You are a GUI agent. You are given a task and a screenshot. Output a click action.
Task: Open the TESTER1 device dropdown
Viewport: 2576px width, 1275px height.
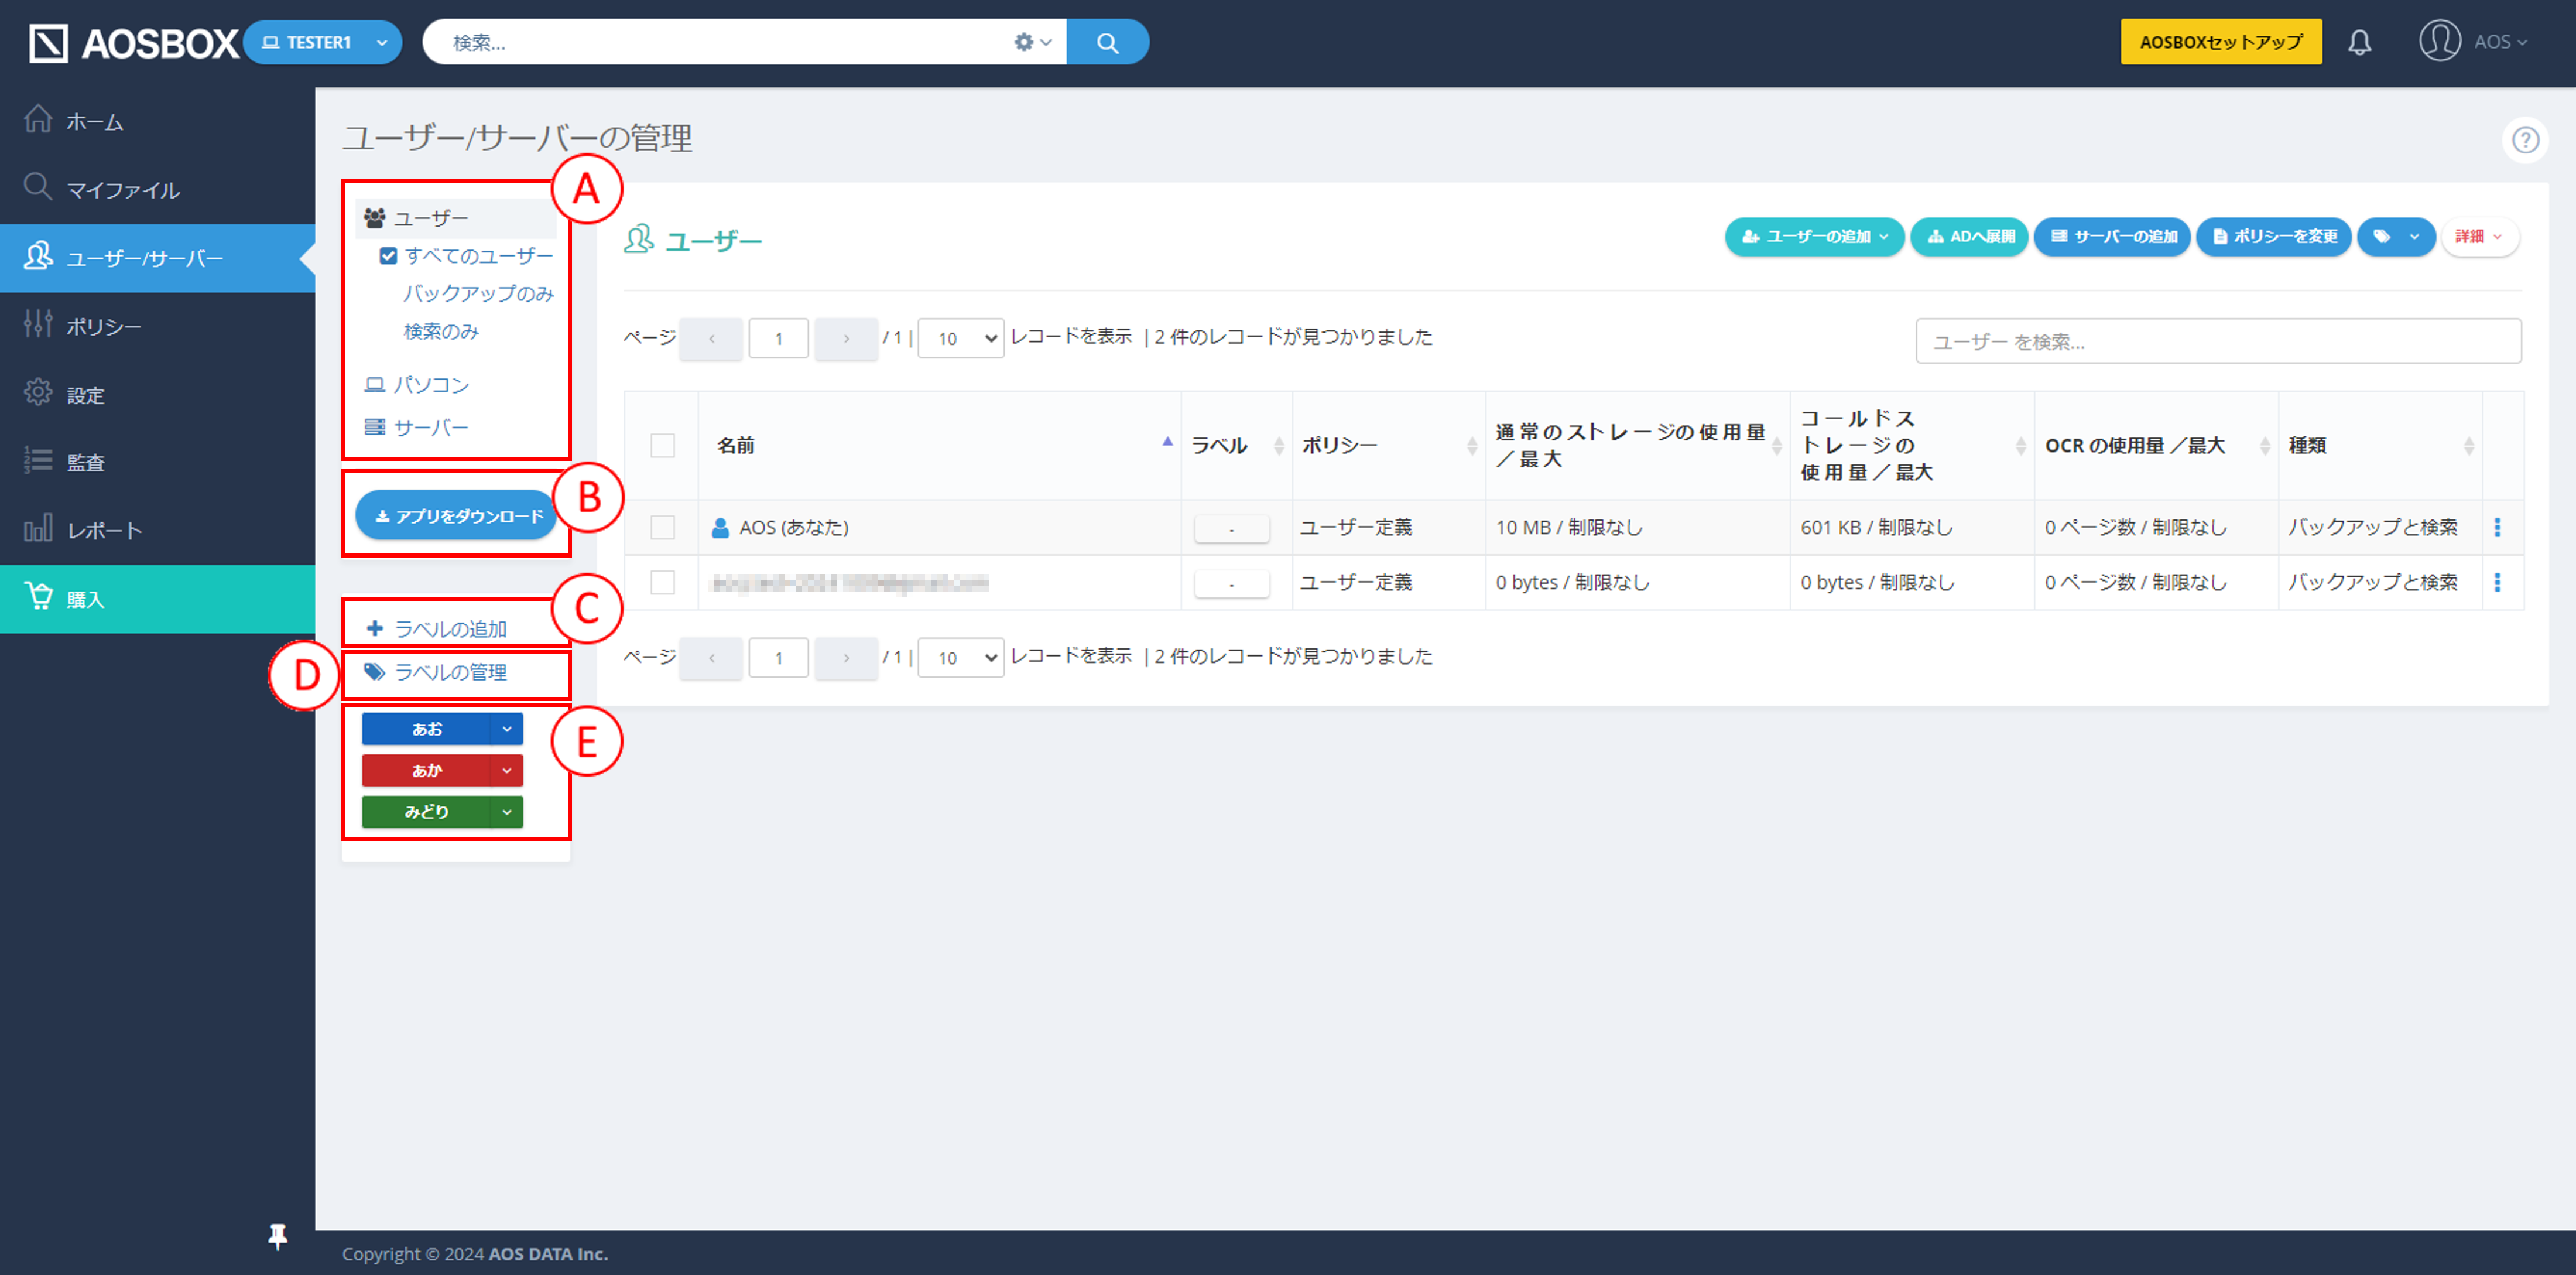click(x=322, y=42)
